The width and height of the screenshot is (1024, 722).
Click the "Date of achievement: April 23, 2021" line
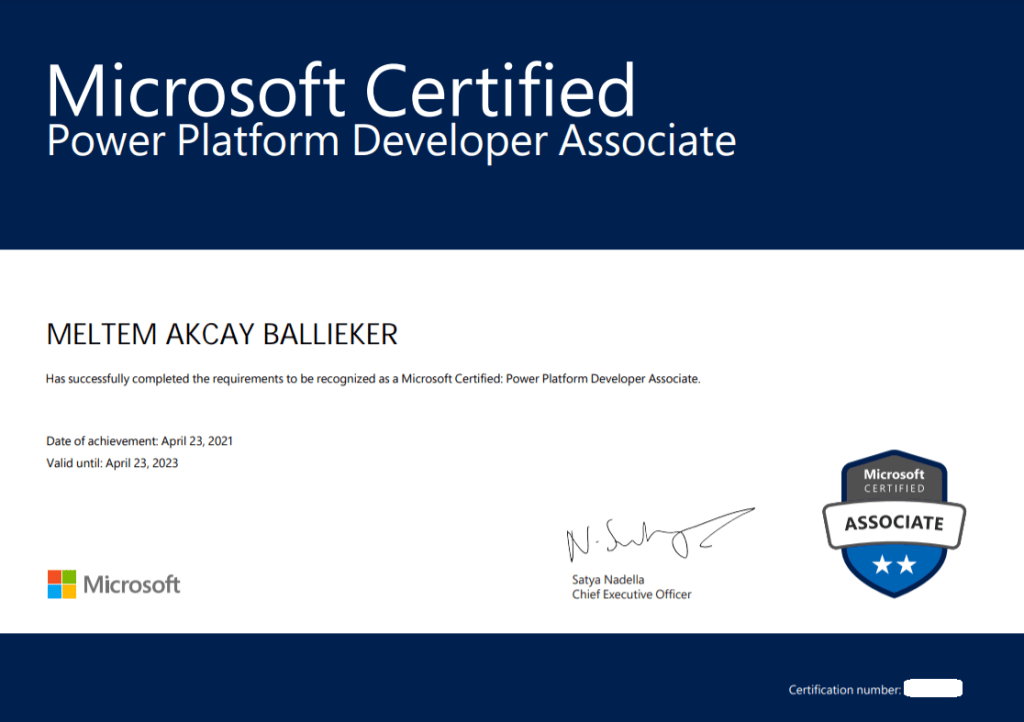coord(140,441)
